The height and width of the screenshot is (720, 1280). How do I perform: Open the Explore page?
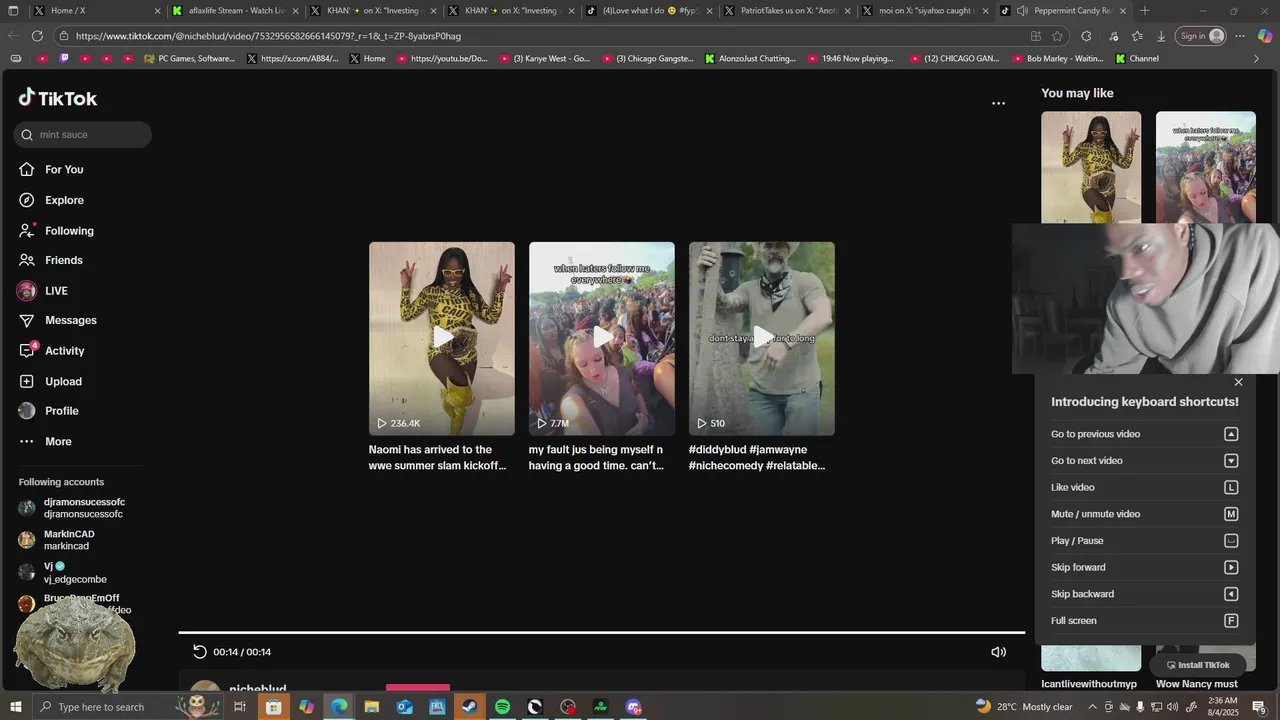[x=64, y=200]
